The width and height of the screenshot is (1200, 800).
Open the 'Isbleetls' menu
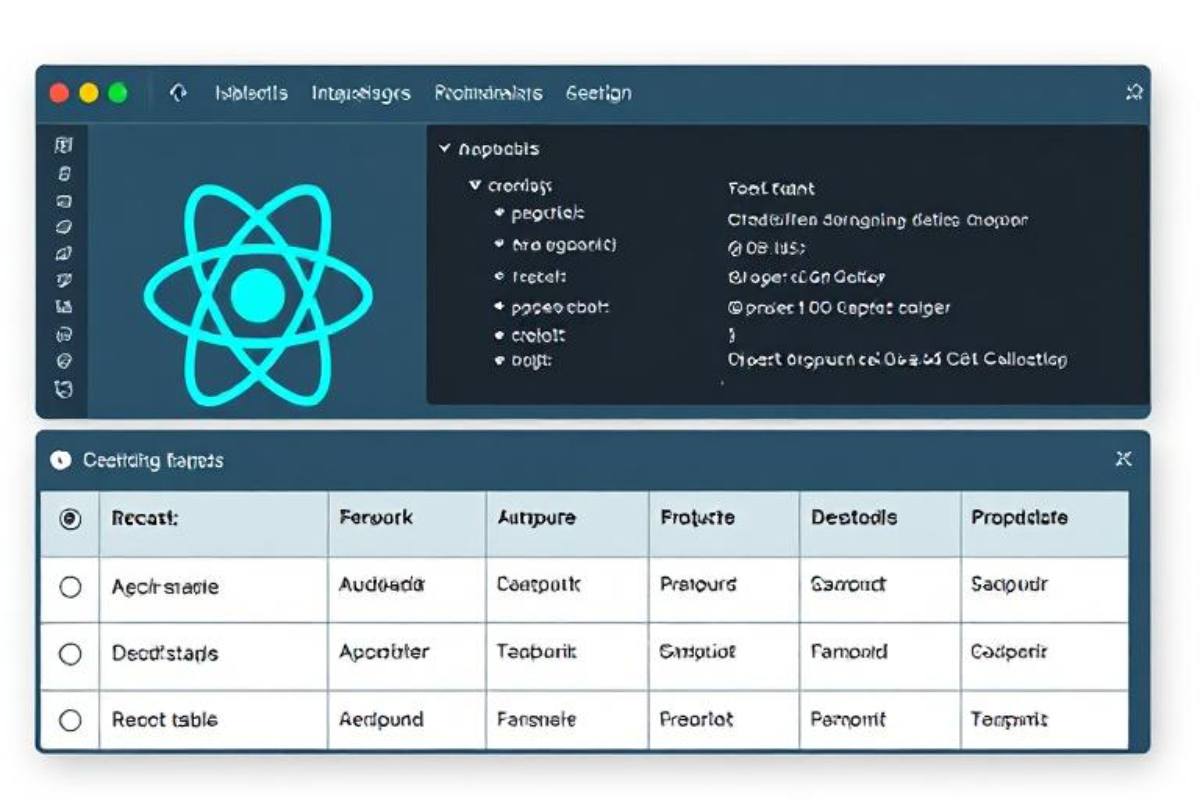(x=251, y=93)
